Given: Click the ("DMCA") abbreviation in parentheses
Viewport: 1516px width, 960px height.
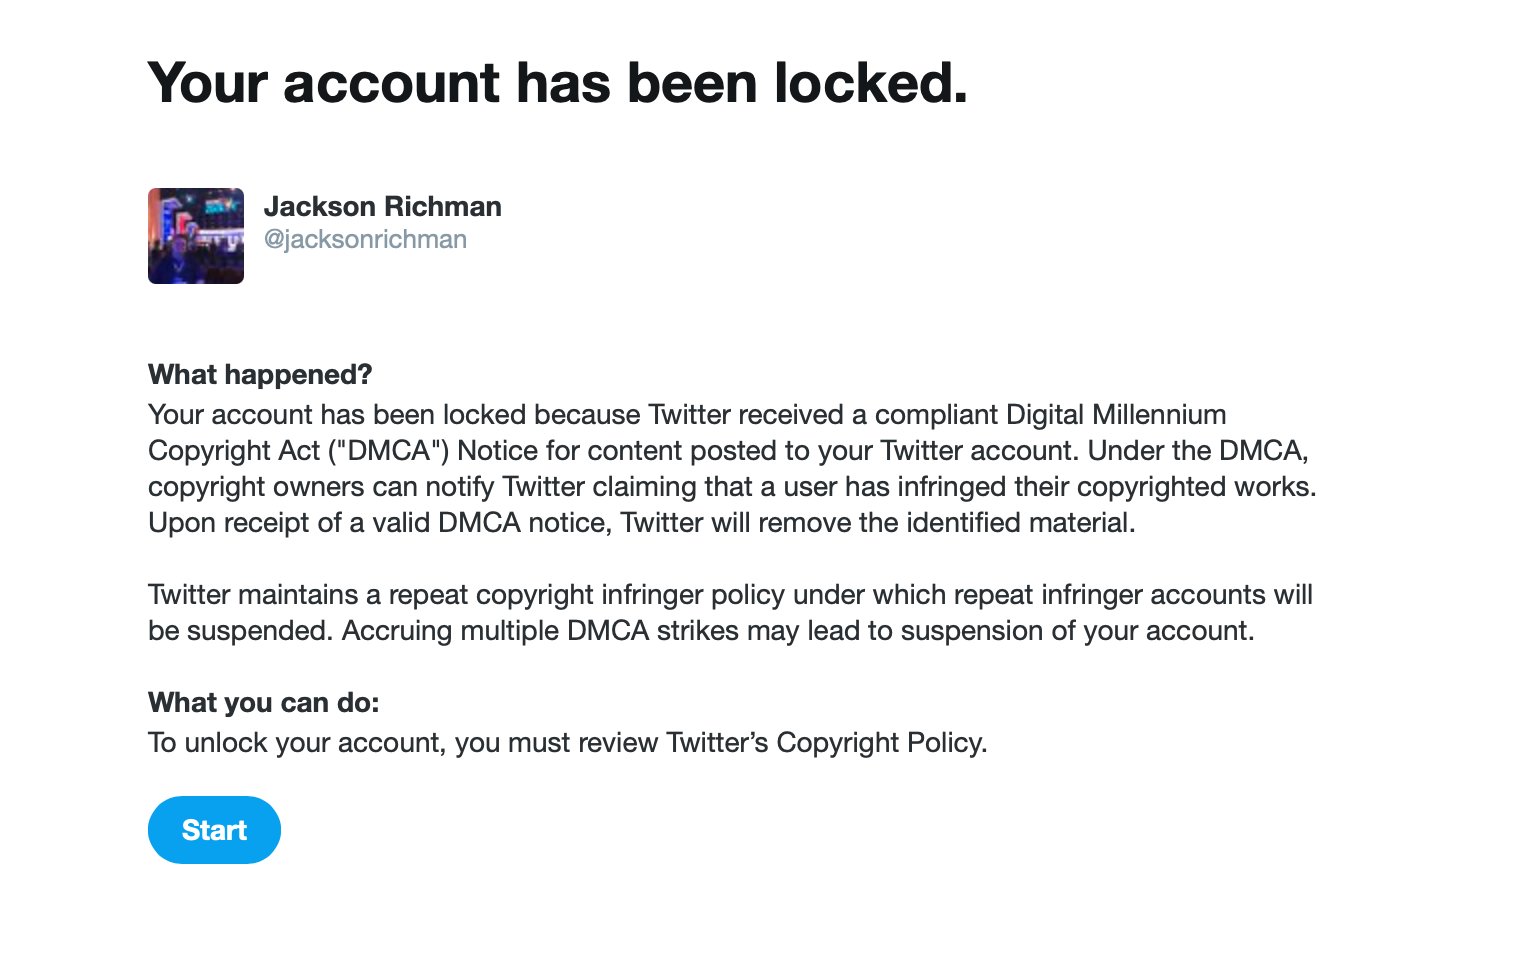Looking at the screenshot, I should (x=388, y=451).
